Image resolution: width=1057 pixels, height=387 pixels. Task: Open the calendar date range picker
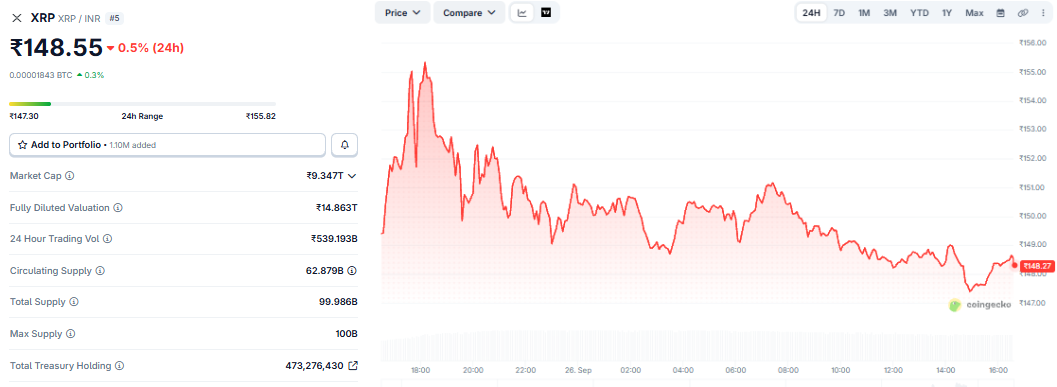click(x=1000, y=13)
